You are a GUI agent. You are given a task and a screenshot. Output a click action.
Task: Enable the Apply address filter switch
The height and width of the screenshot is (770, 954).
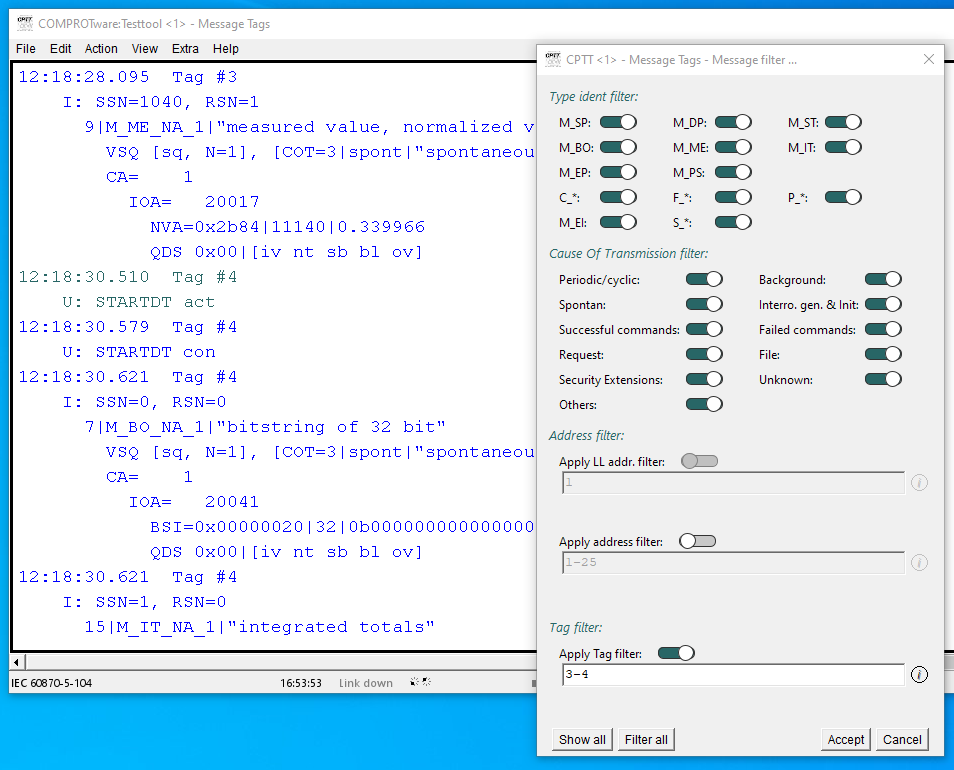pos(698,541)
